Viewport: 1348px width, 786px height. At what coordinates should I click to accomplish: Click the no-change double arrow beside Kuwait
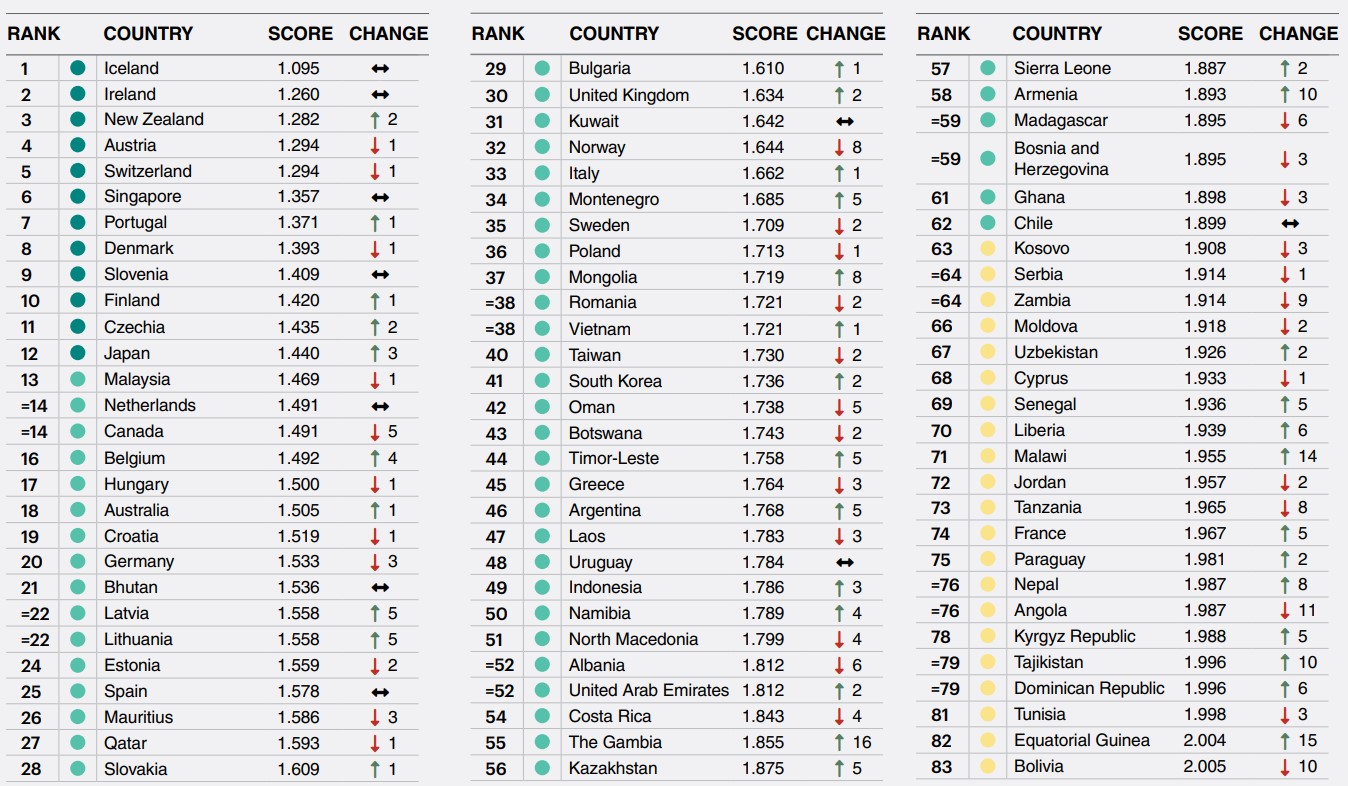[844, 121]
